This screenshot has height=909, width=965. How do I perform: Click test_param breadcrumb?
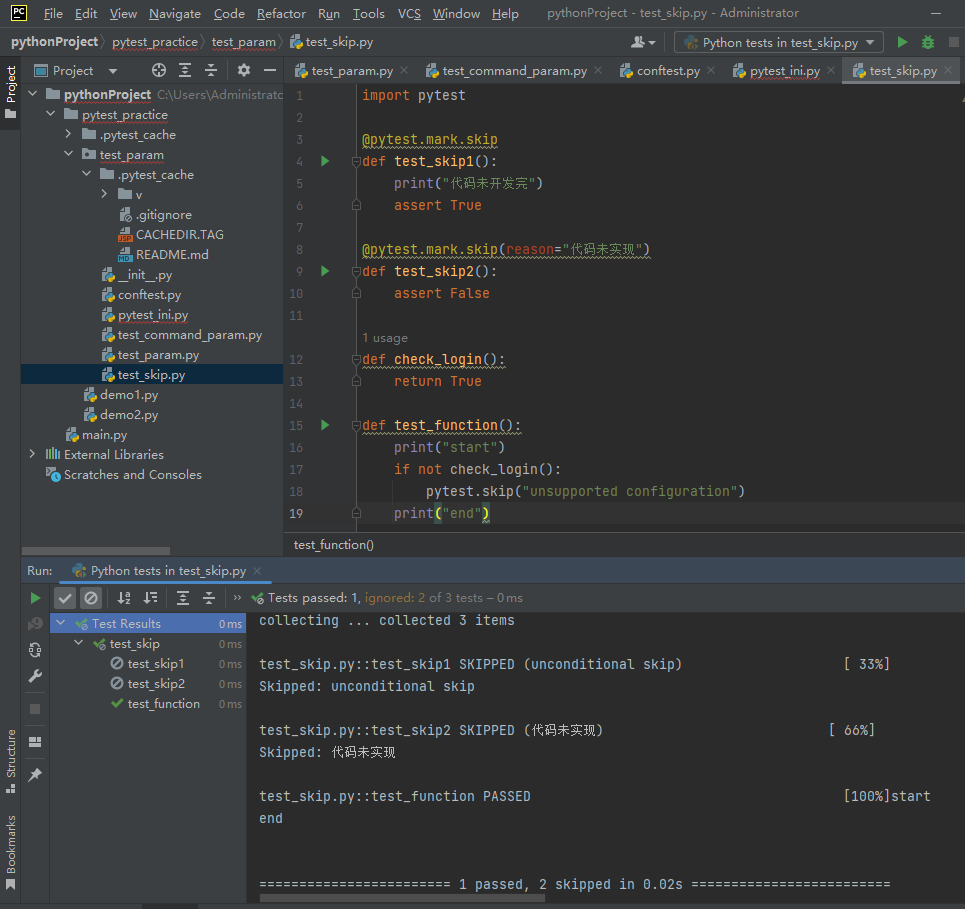(x=244, y=42)
